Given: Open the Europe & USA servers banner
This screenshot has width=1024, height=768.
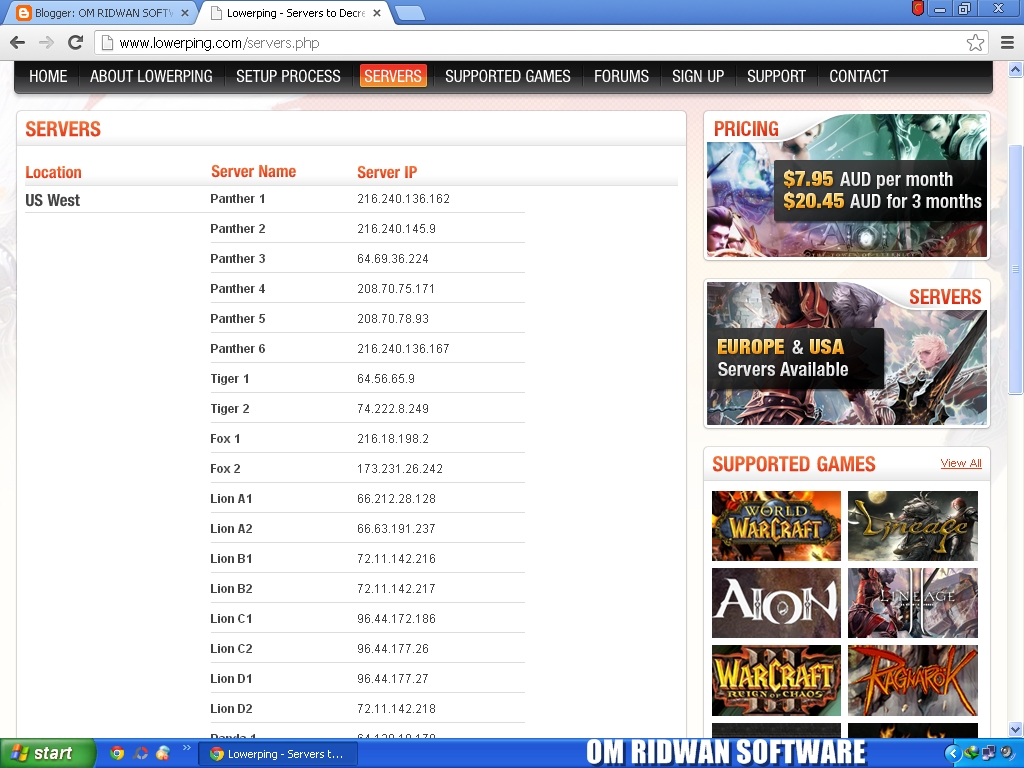Looking at the screenshot, I should click(x=846, y=353).
